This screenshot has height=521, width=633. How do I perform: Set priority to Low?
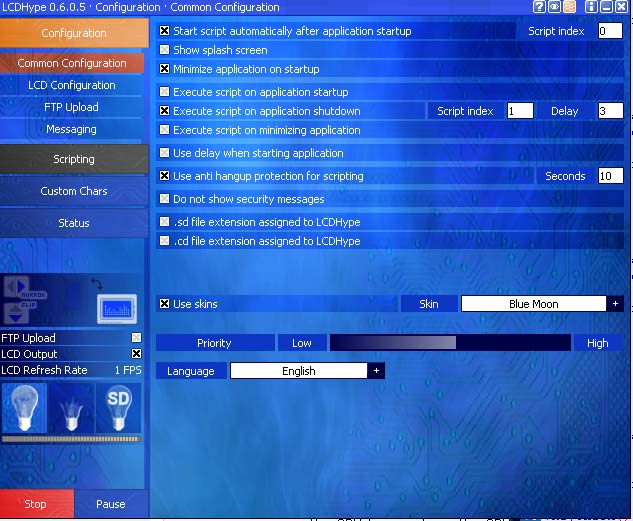tap(302, 343)
